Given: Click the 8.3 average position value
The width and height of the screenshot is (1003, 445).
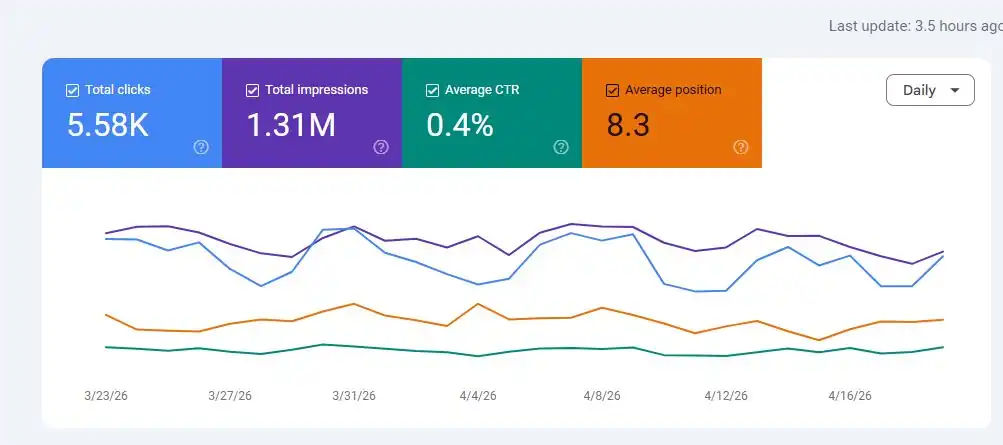Looking at the screenshot, I should pos(628,125).
